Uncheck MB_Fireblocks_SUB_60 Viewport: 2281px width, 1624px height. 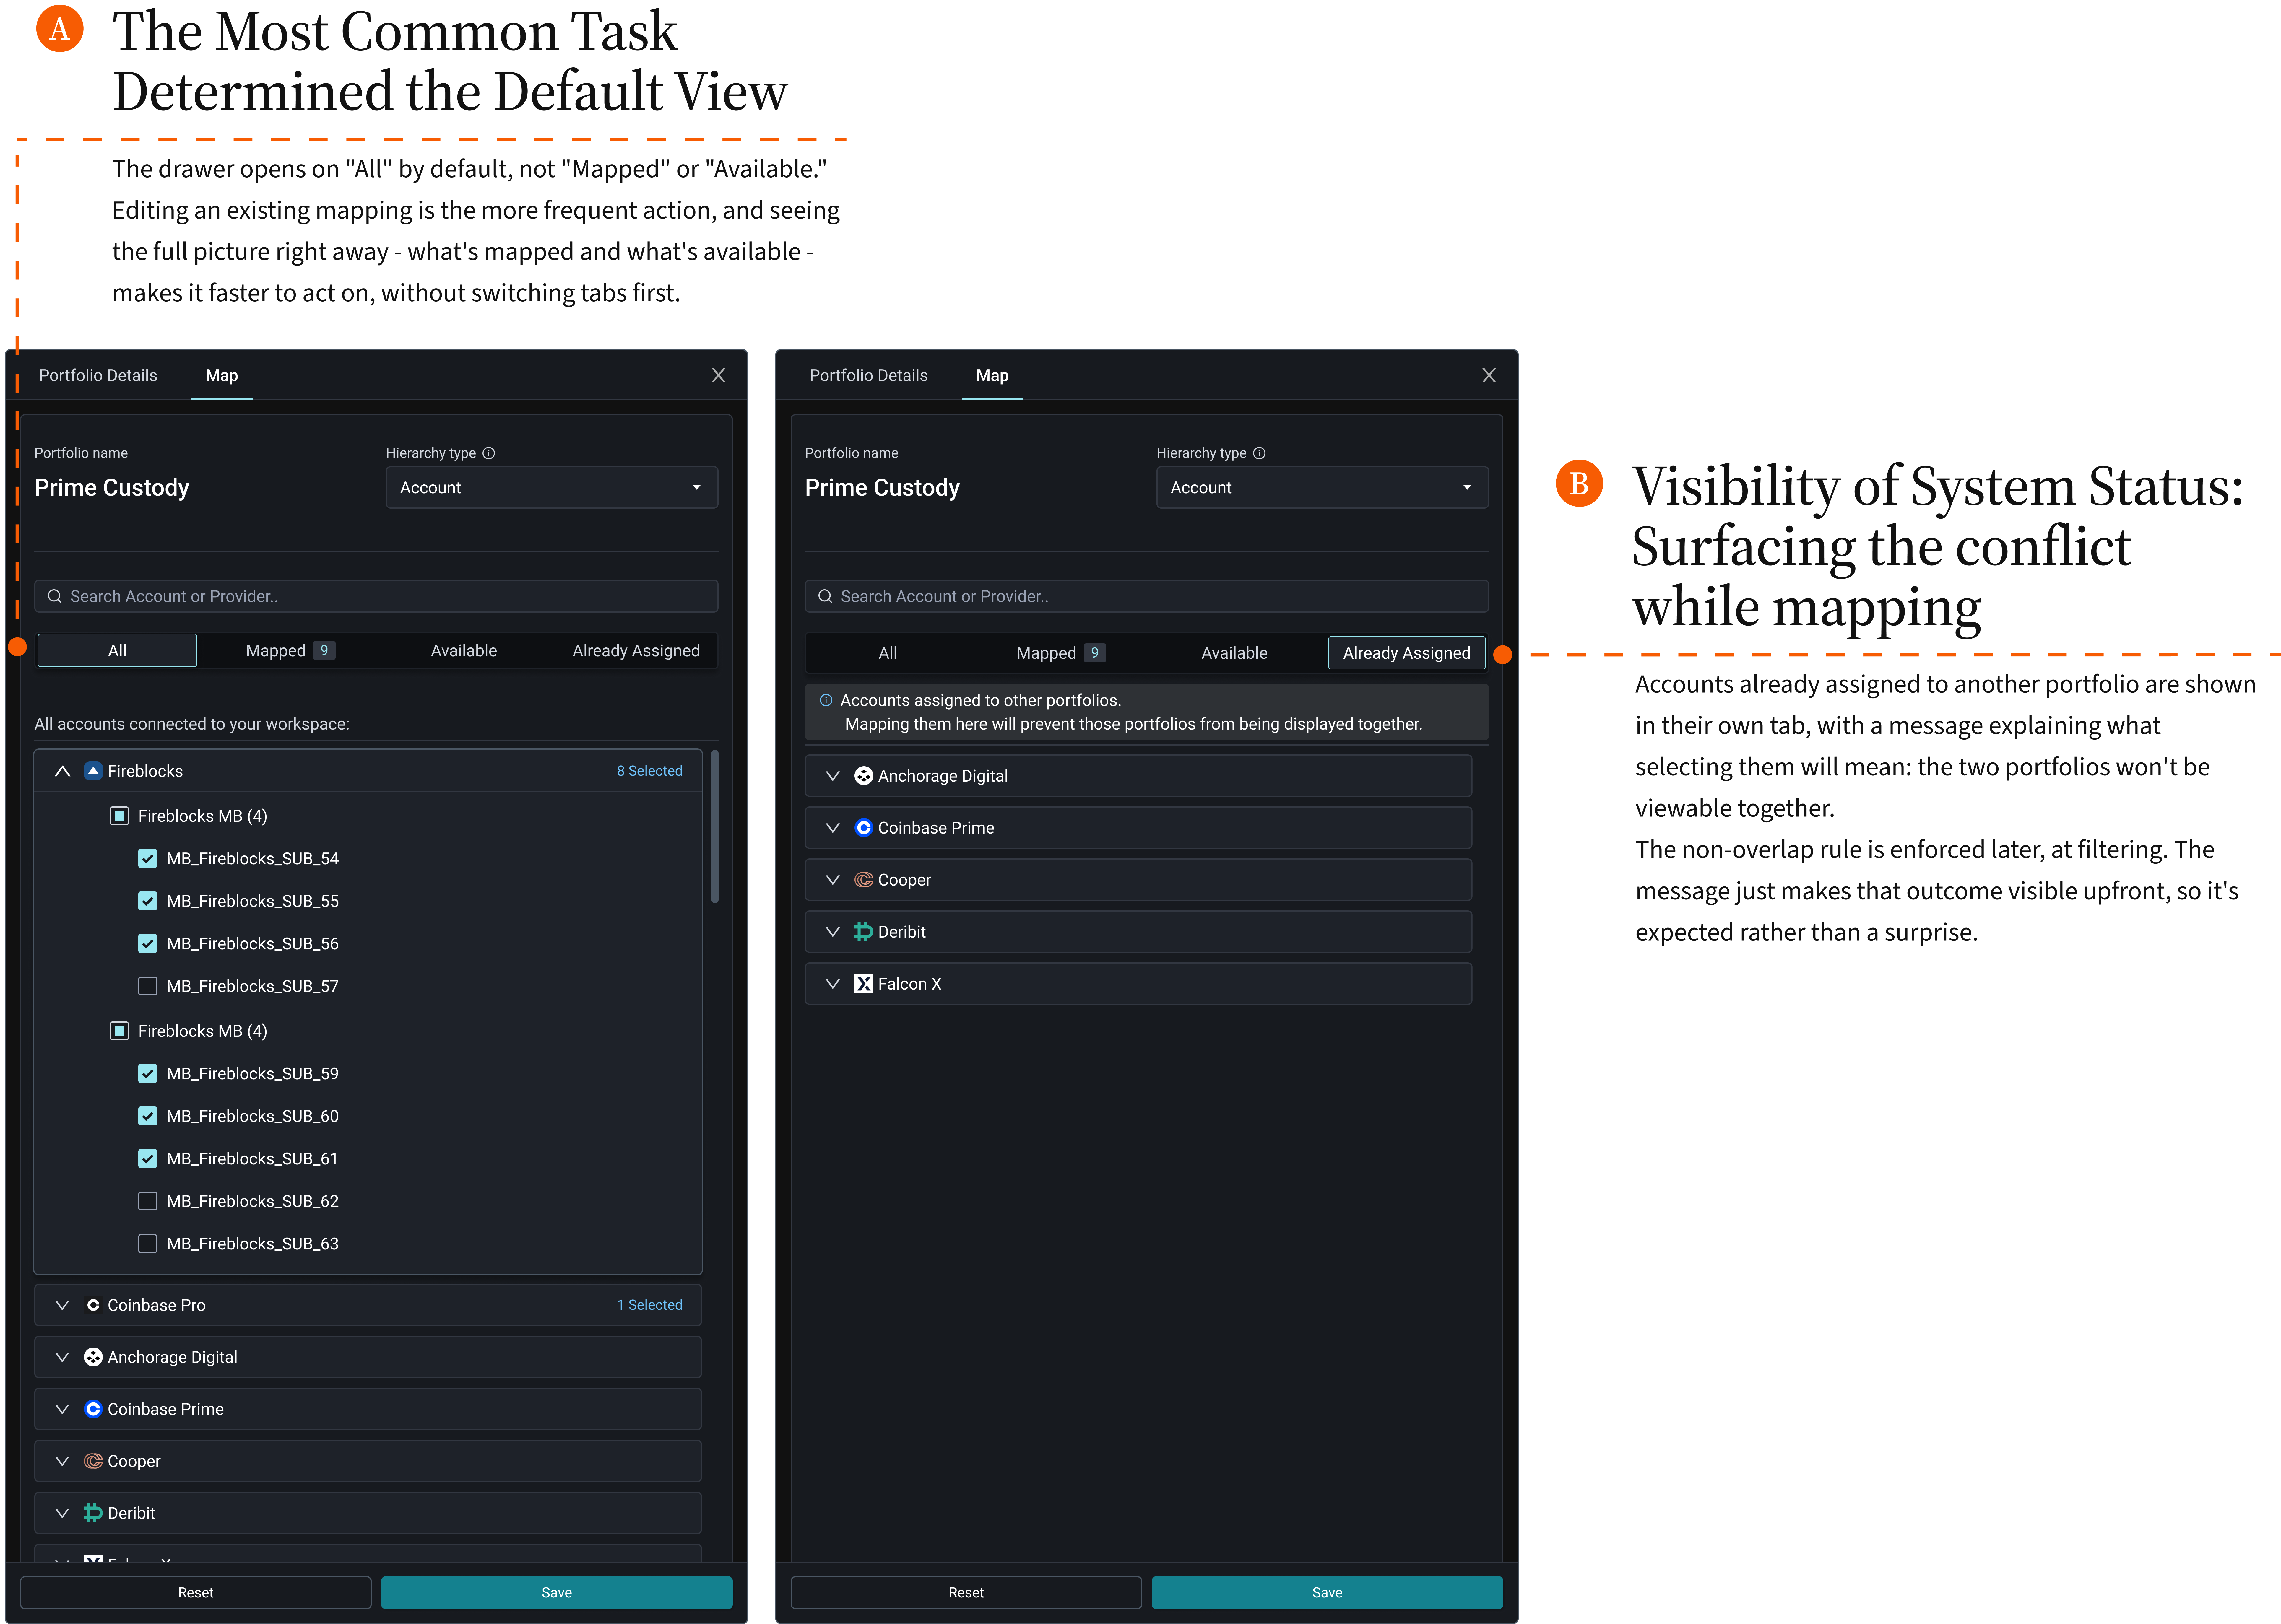point(148,1116)
